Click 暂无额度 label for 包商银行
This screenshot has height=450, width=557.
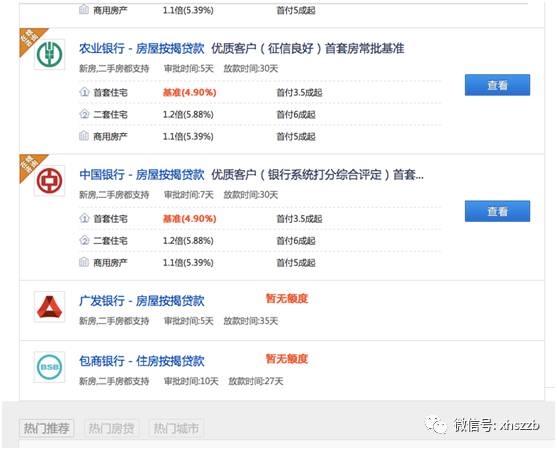(x=287, y=359)
